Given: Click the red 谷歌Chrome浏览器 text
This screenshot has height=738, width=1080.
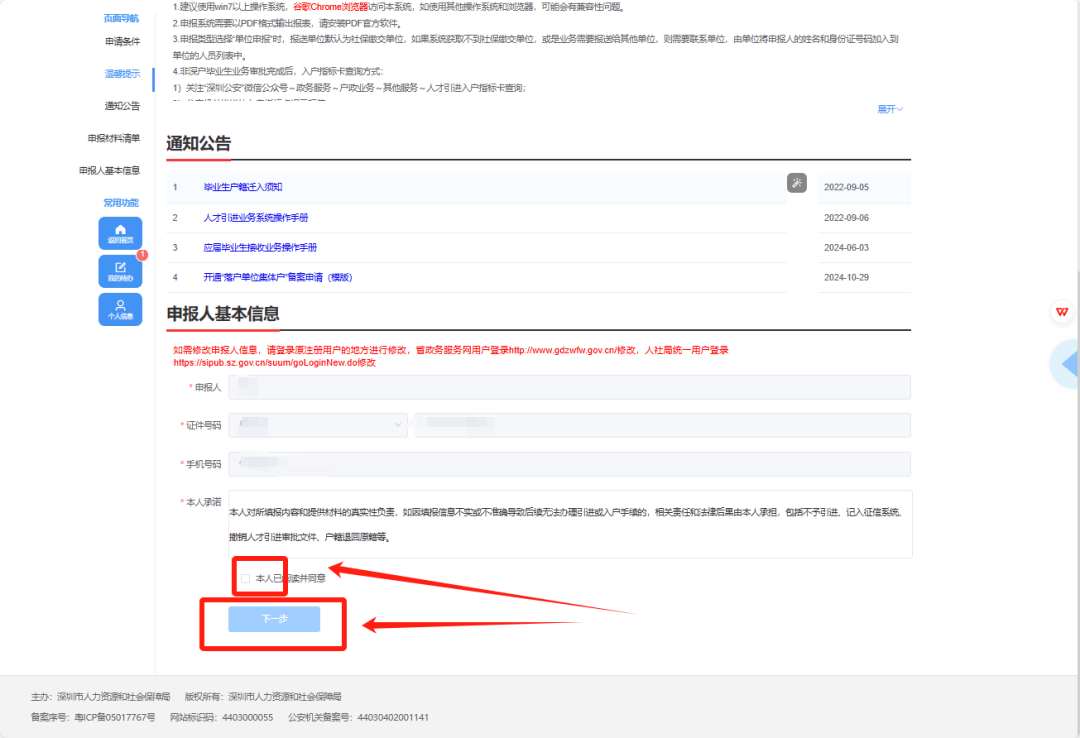Looking at the screenshot, I should click(x=331, y=7).
